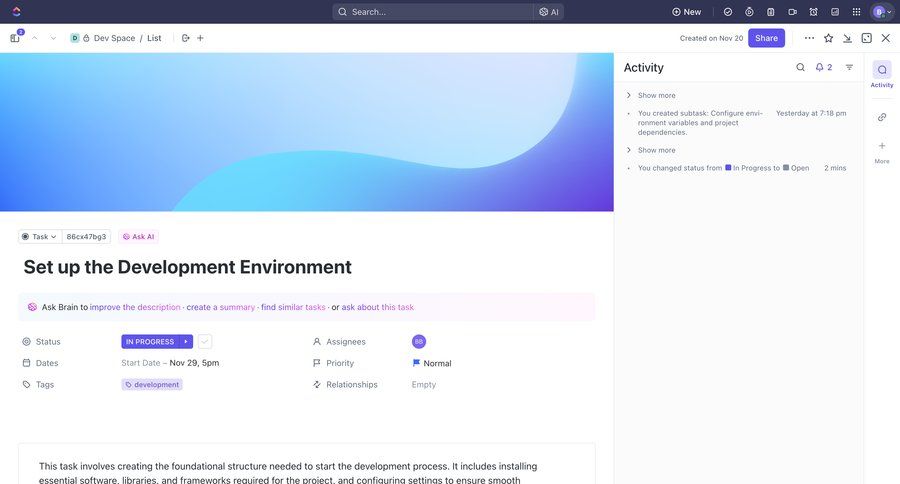Add task to another list plus icon
The width and height of the screenshot is (900, 484).
click(x=200, y=38)
